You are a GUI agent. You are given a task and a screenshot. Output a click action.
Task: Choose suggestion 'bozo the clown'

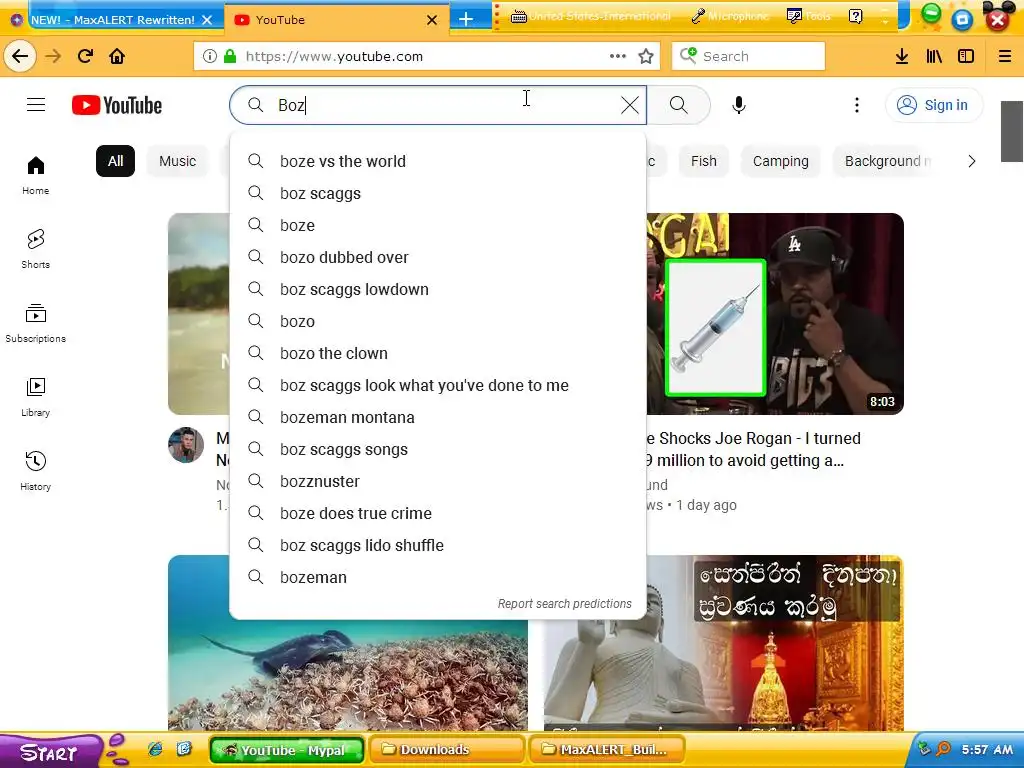pos(438,353)
